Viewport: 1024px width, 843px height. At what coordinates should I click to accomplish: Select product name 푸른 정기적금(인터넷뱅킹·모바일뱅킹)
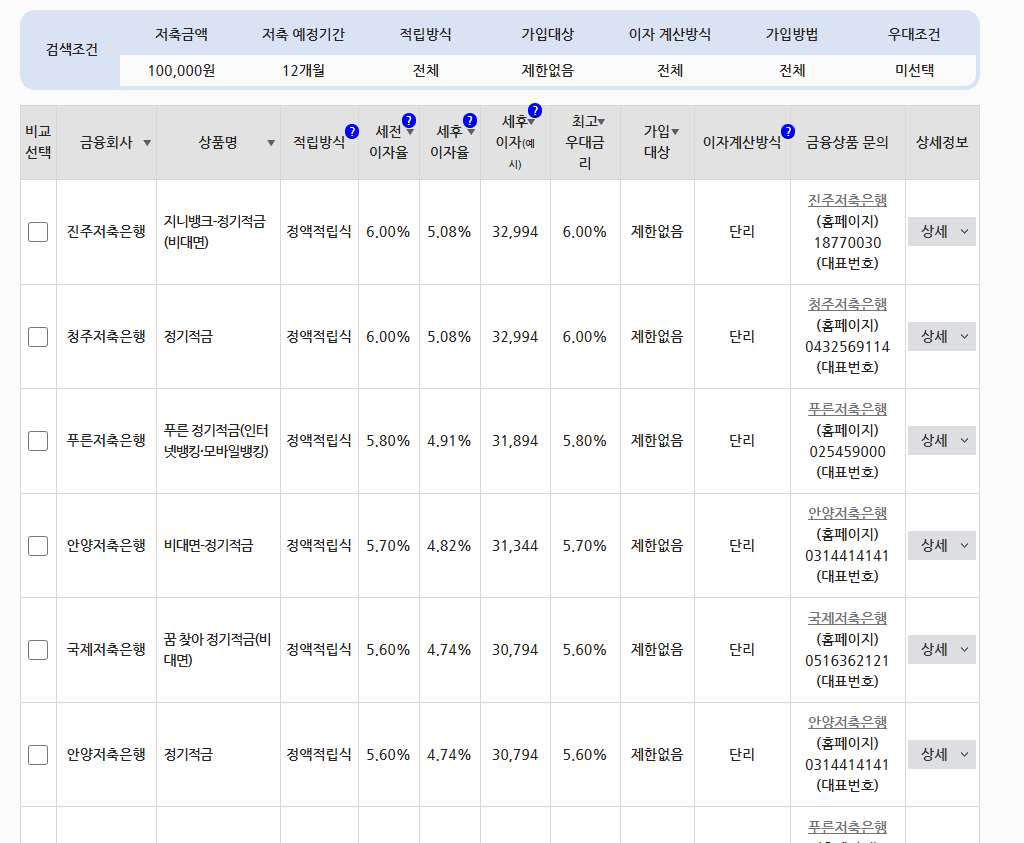point(216,441)
